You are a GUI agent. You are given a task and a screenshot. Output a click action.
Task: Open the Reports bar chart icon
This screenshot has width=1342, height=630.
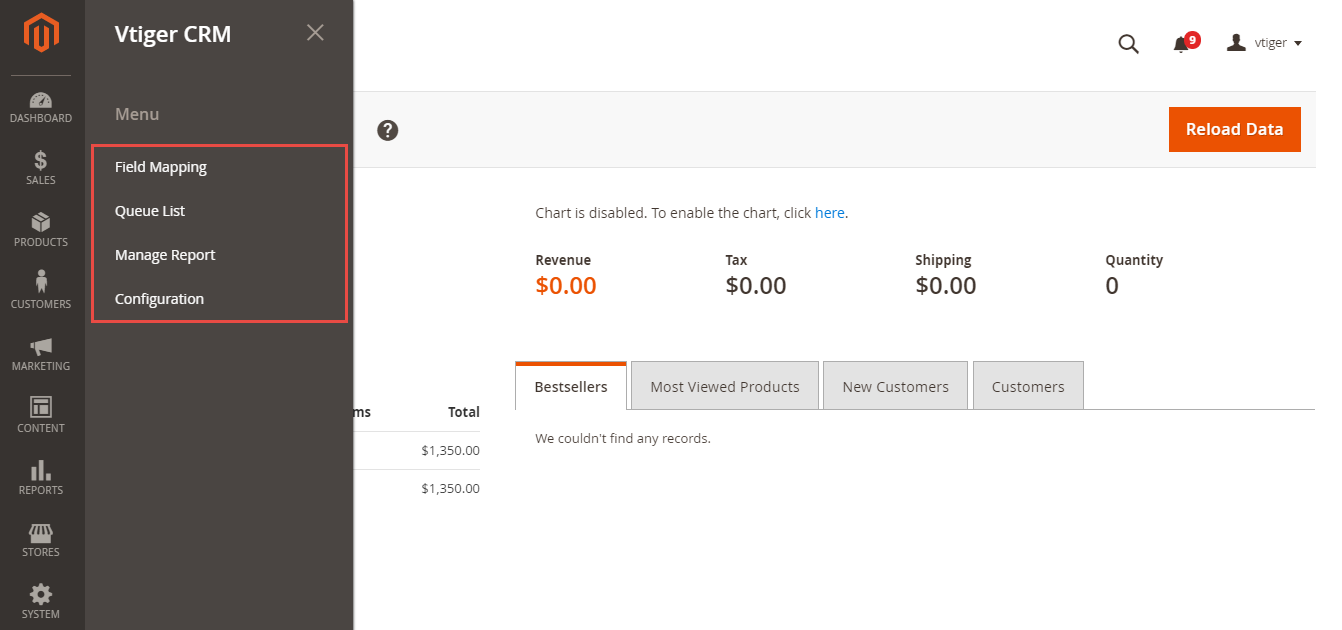pos(41,470)
